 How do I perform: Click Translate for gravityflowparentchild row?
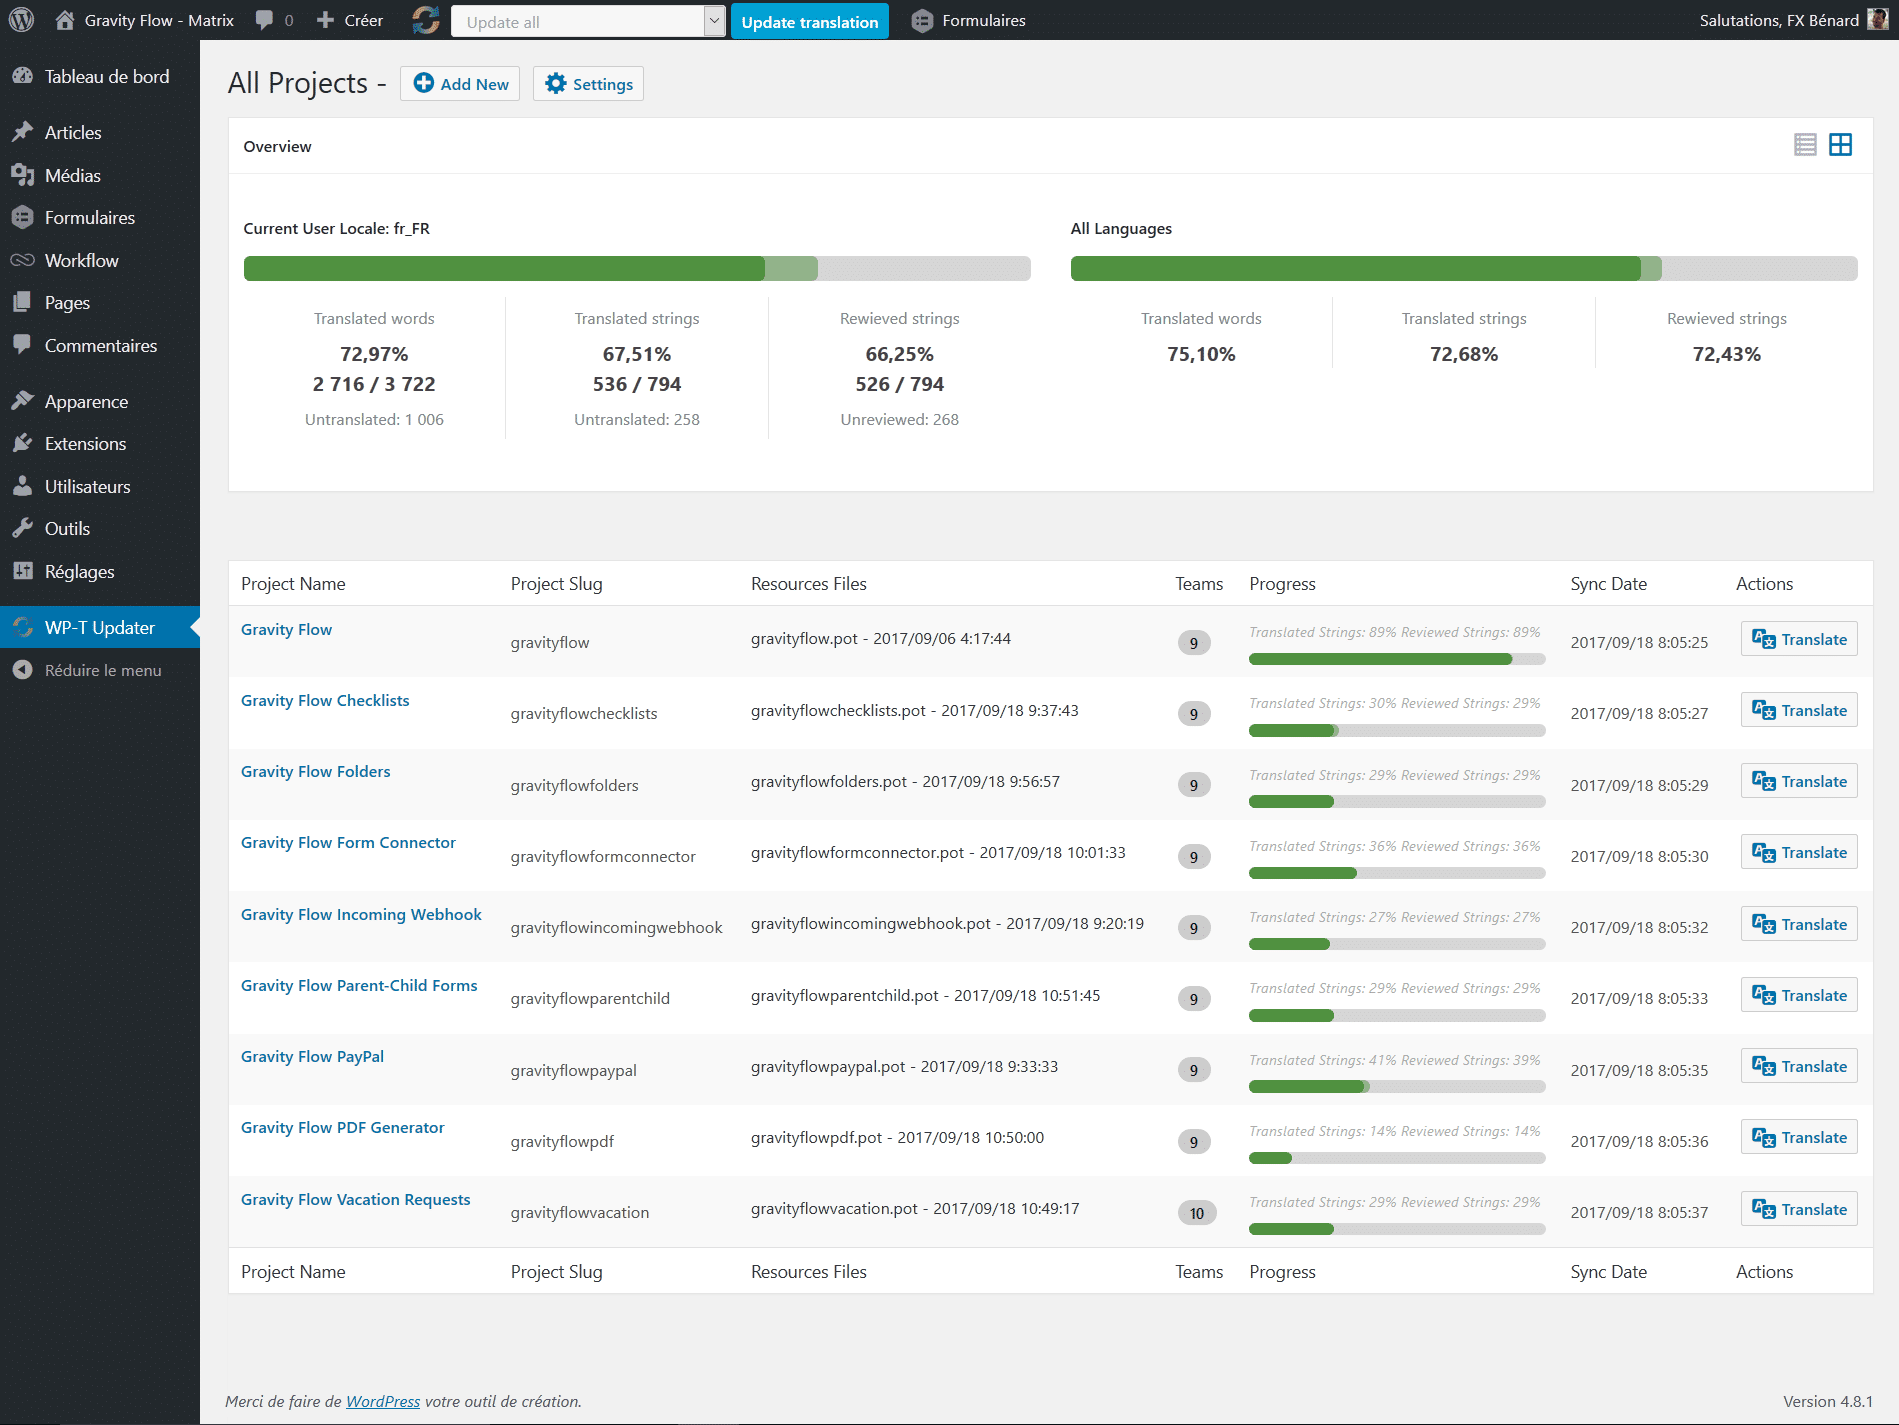click(x=1799, y=995)
